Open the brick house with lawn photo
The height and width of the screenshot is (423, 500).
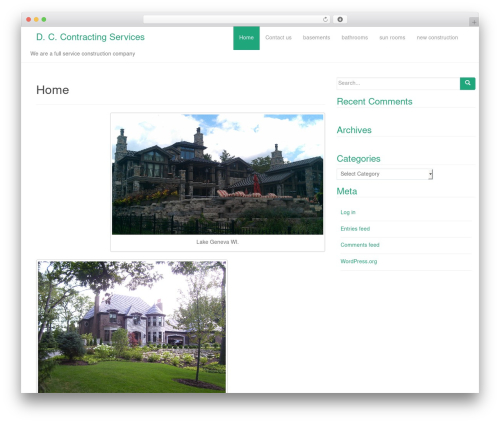click(132, 327)
